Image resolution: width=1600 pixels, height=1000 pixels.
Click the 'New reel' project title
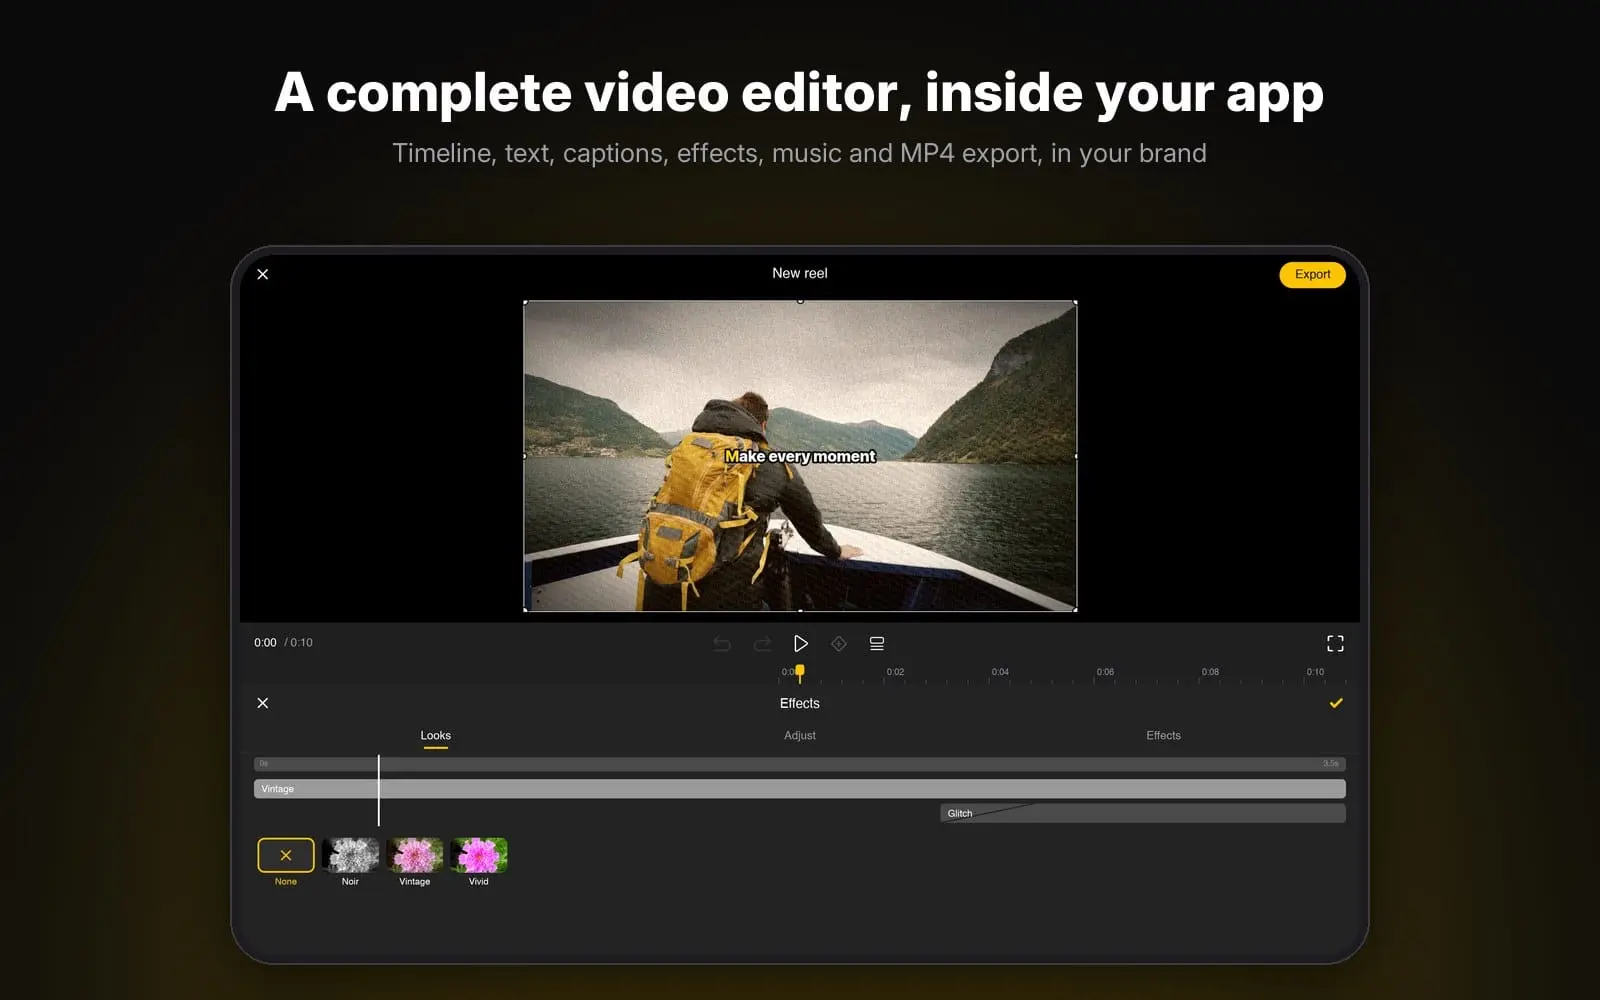800,273
